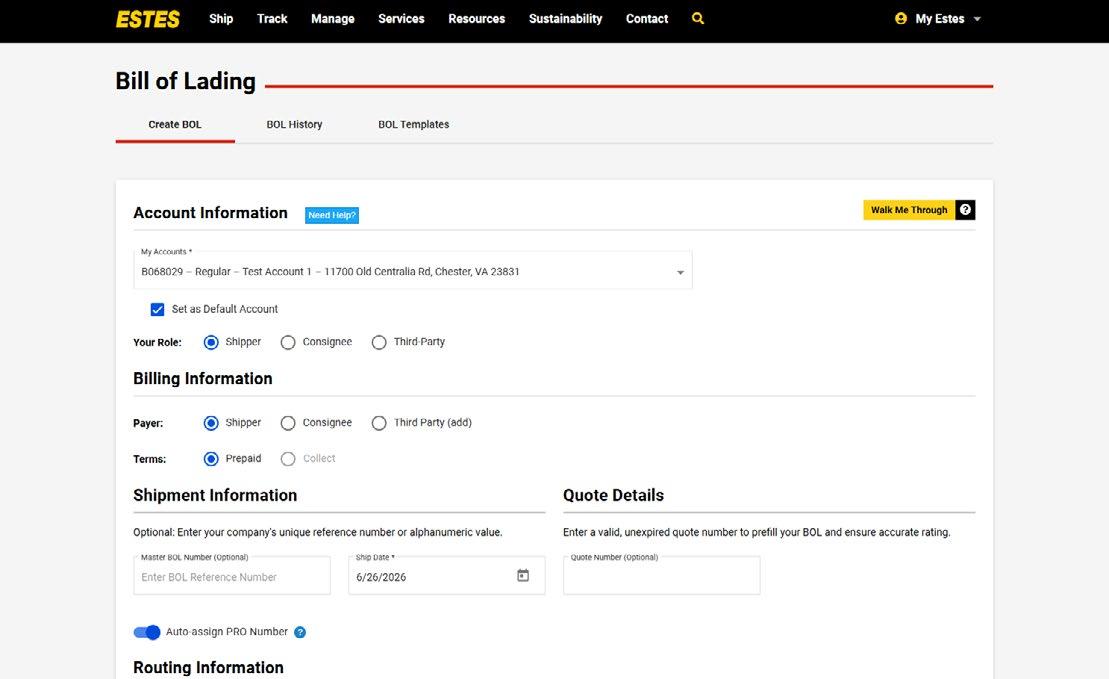Click the Master BOL Number field
Image resolution: width=1109 pixels, height=679 pixels.
point(232,576)
